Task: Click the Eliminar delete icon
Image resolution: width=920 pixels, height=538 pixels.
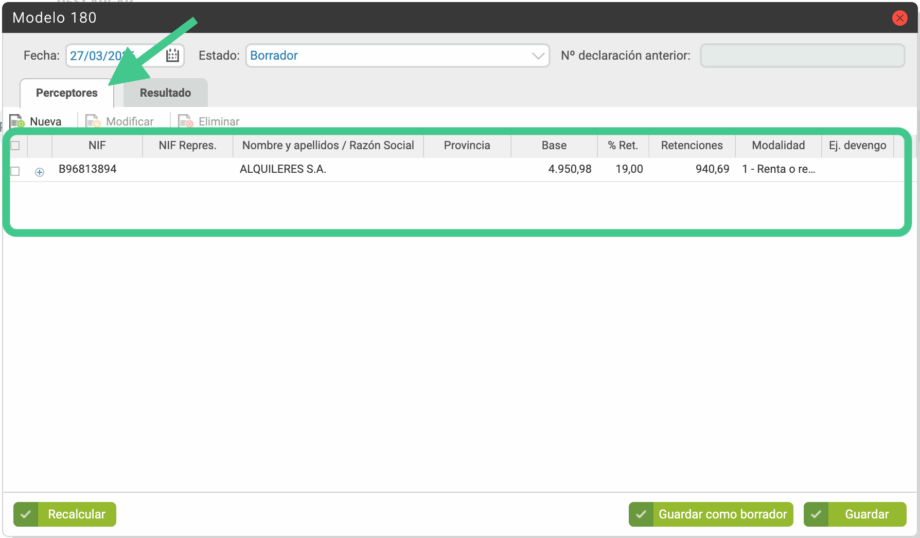Action: 185,122
